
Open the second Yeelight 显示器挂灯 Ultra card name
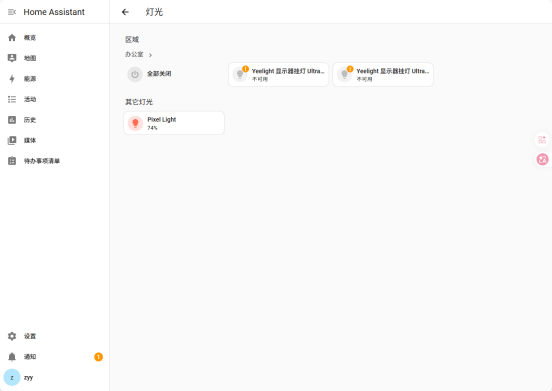pos(392,71)
